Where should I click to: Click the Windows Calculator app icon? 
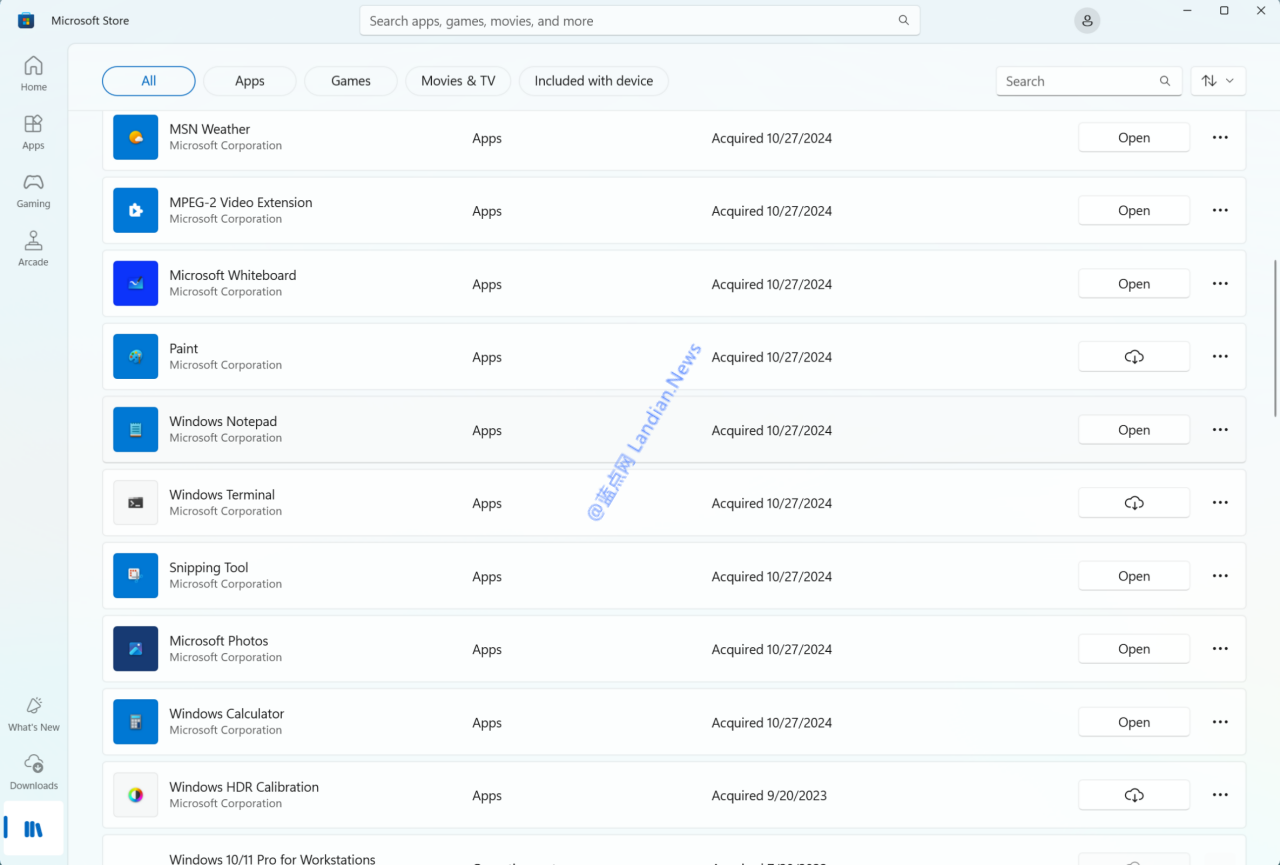[135, 721]
